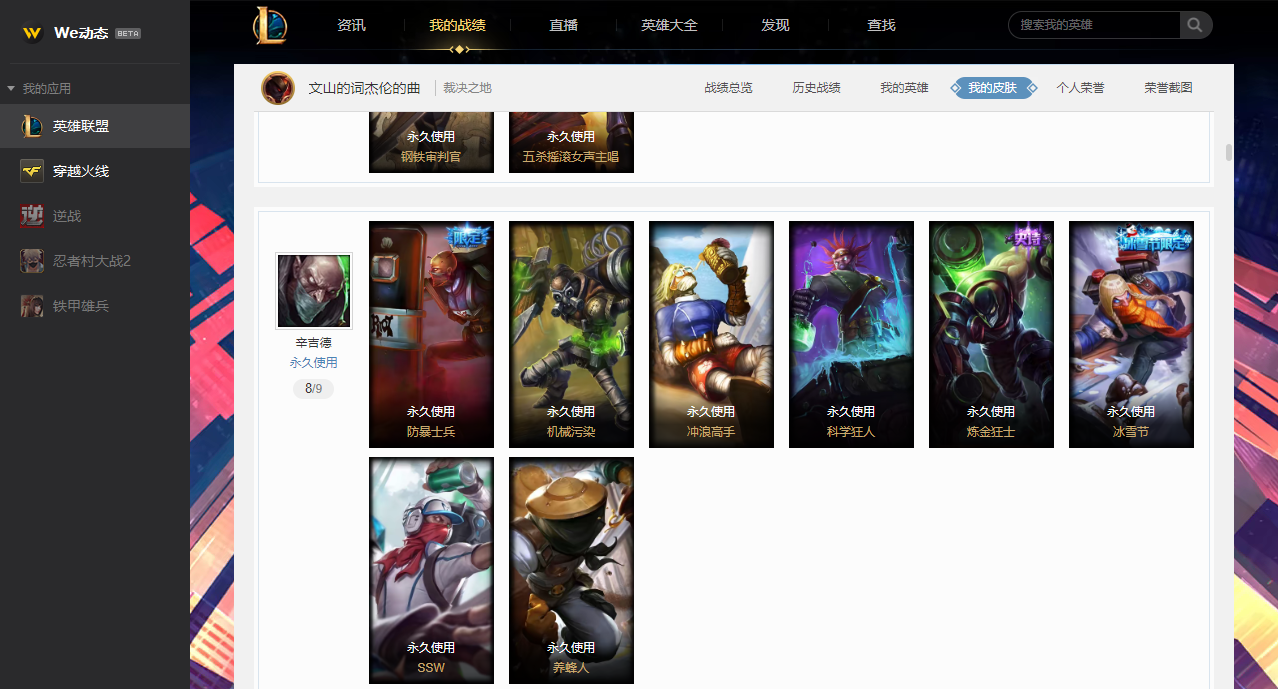Image resolution: width=1278 pixels, height=689 pixels.
Task: Click the 搜索我的英雄 search field
Action: click(1094, 25)
